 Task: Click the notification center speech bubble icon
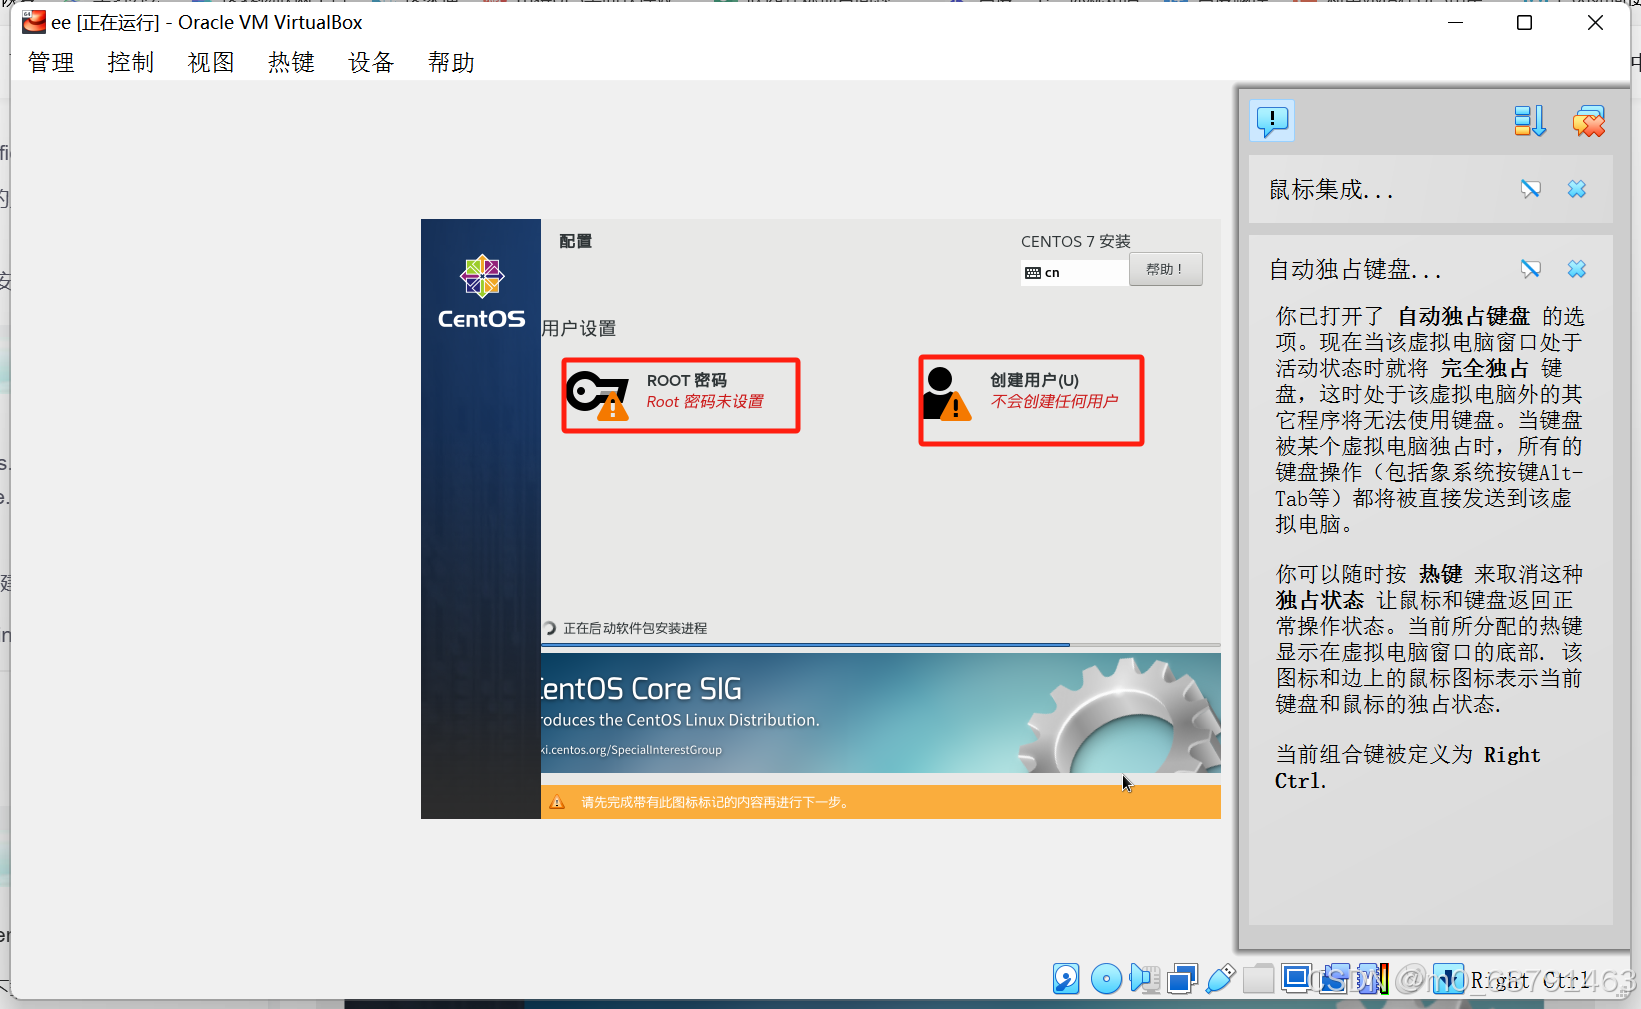coord(1272,121)
